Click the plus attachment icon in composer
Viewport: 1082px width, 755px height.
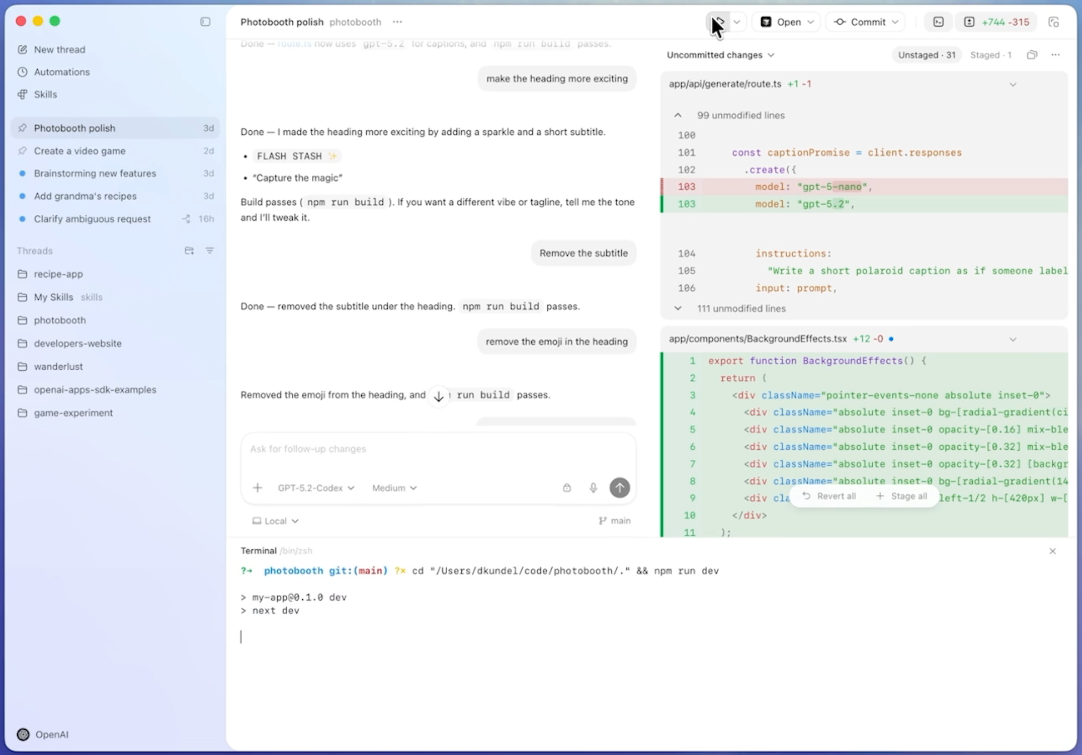pyautogui.click(x=257, y=488)
